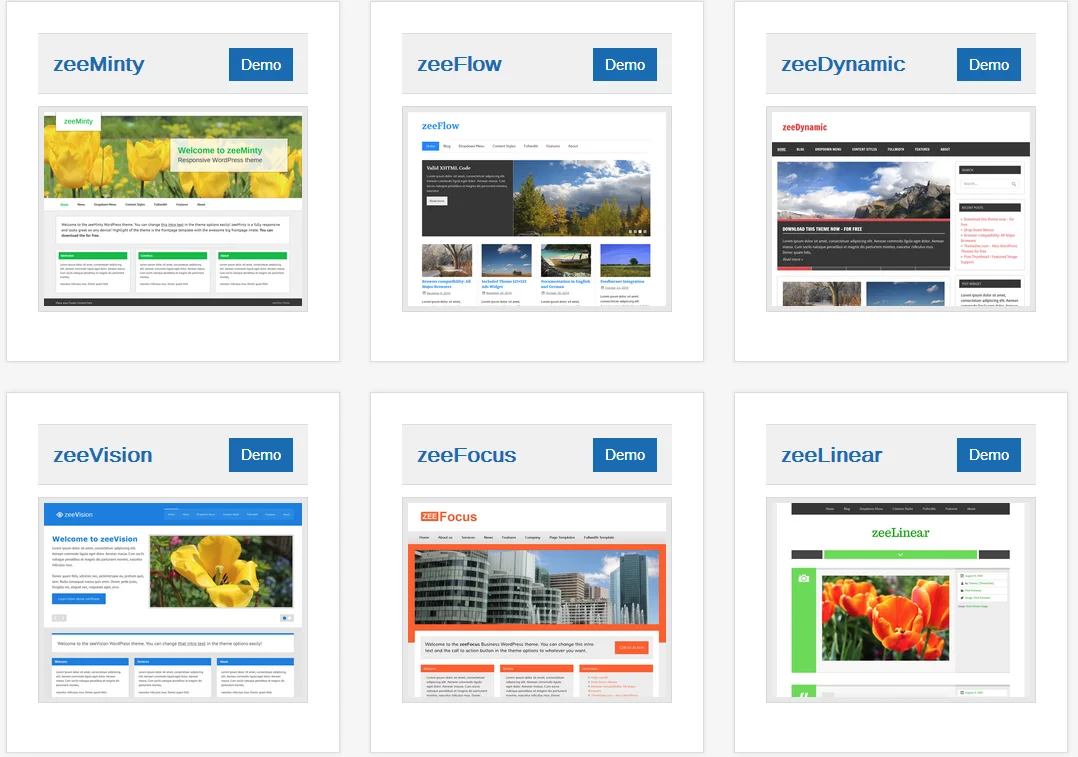1078x757 pixels.
Task: Open the zeeFocus skyscraper preview thumbnail
Action: point(537,600)
